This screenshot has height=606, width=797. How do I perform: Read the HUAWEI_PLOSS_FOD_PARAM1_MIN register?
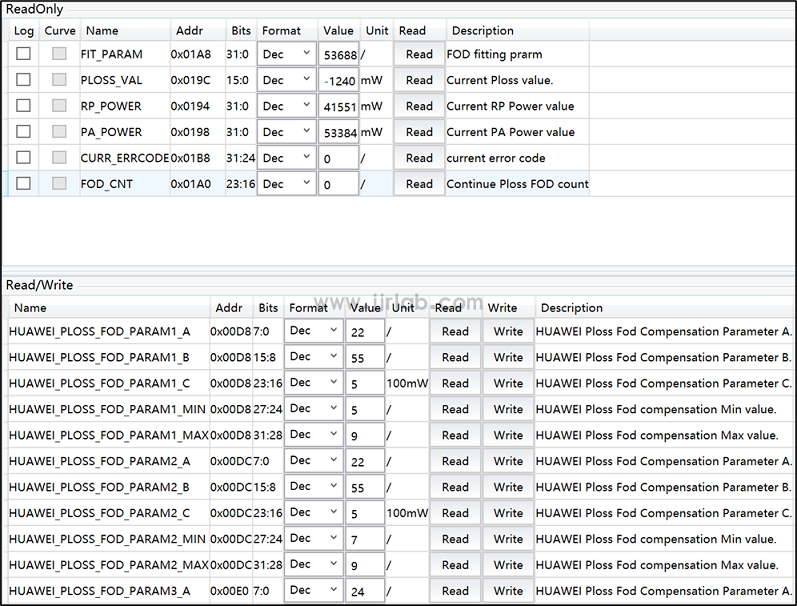[455, 409]
